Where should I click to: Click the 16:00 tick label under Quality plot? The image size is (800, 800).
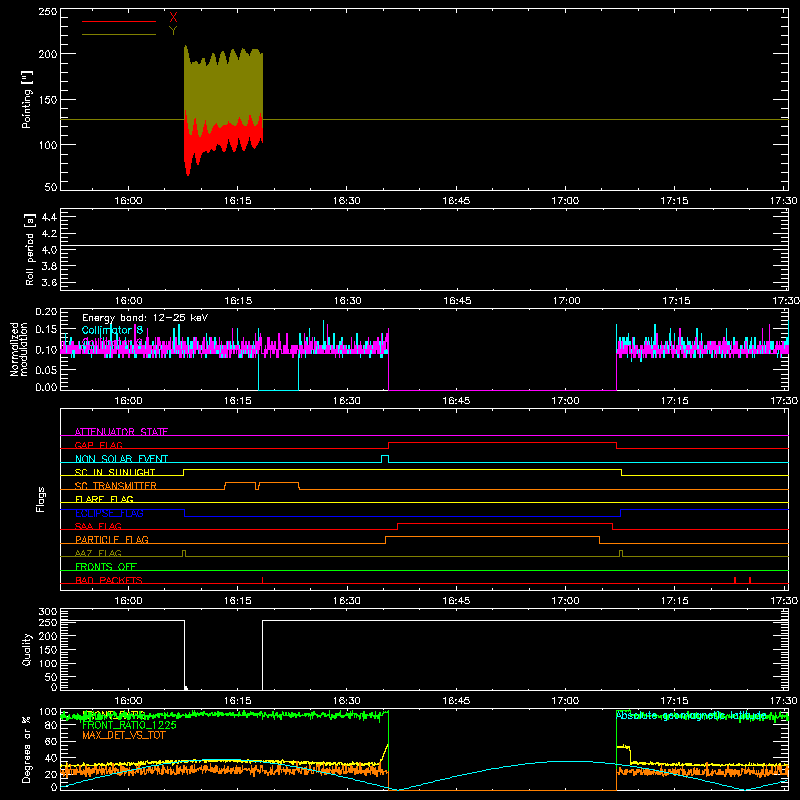point(129,701)
